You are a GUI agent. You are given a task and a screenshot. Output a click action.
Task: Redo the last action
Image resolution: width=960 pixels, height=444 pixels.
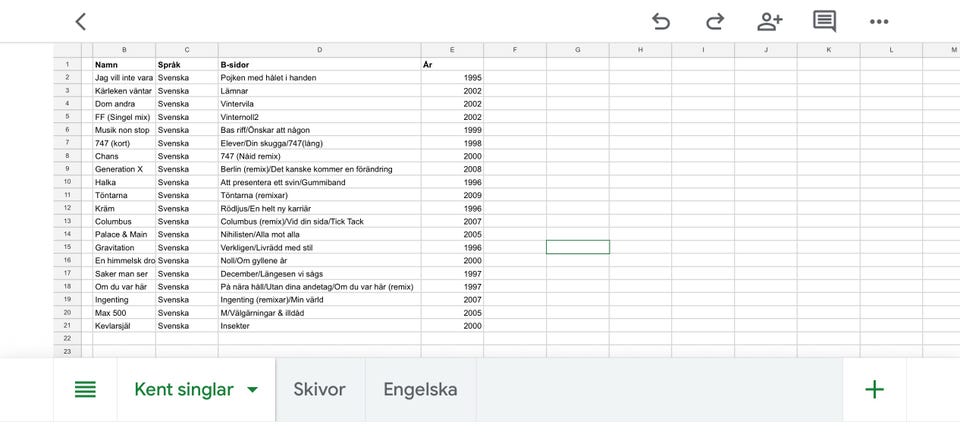pos(715,21)
